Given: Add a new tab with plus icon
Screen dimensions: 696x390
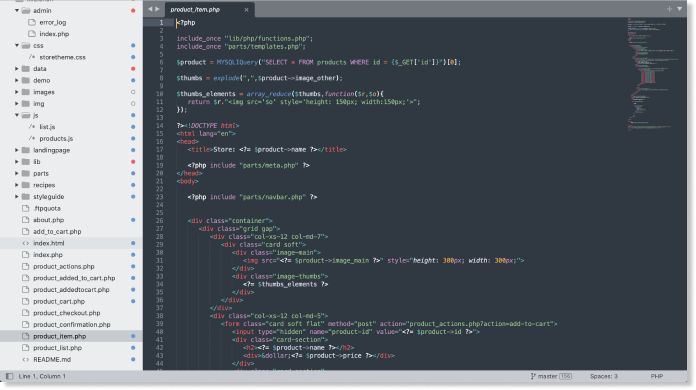Looking at the screenshot, I should click(x=669, y=9).
